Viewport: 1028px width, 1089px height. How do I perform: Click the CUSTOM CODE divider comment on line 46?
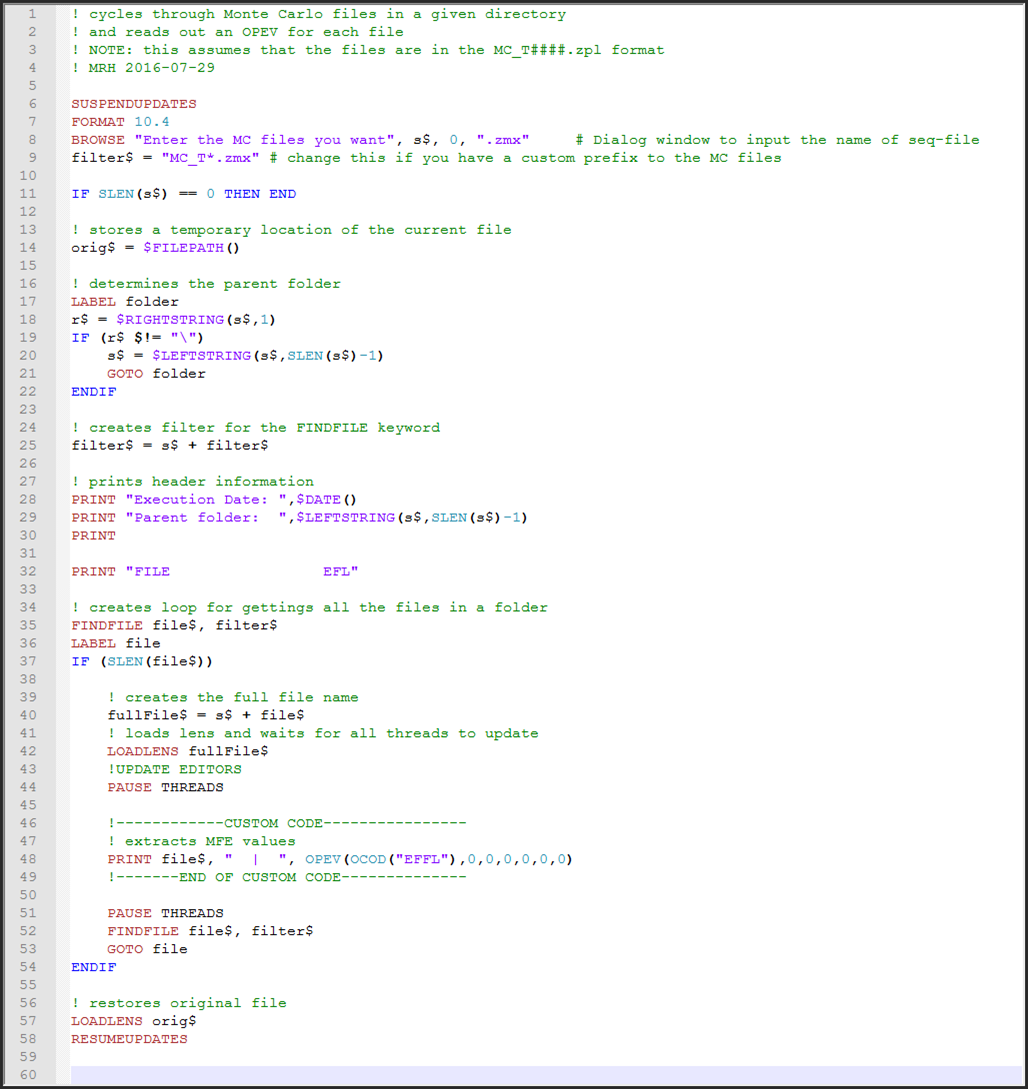coord(287,824)
